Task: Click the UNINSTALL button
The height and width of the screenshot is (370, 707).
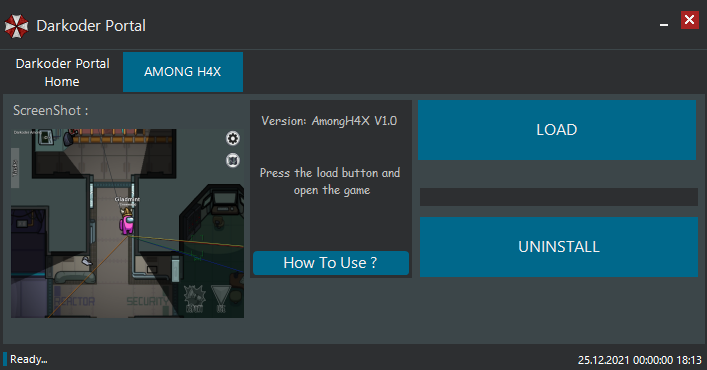Action: [x=559, y=247]
